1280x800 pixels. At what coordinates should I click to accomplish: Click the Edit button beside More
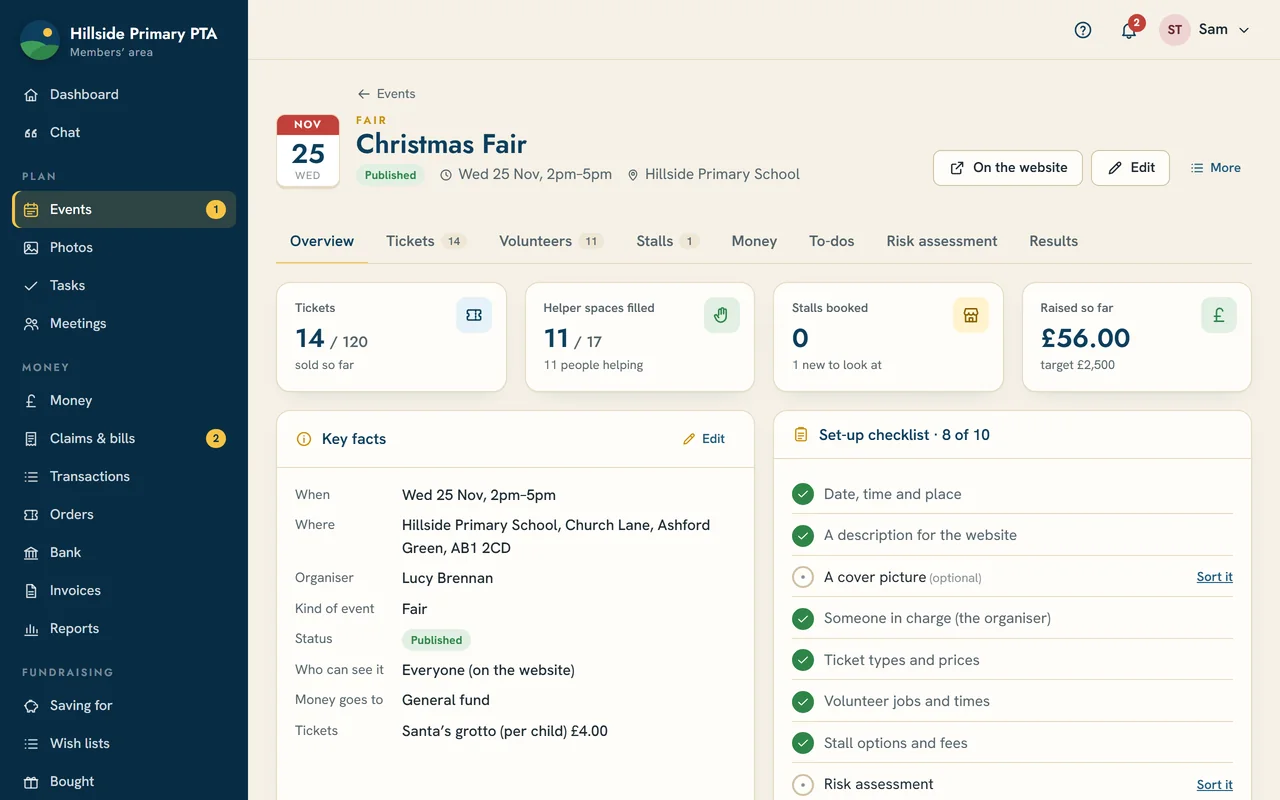click(1131, 168)
